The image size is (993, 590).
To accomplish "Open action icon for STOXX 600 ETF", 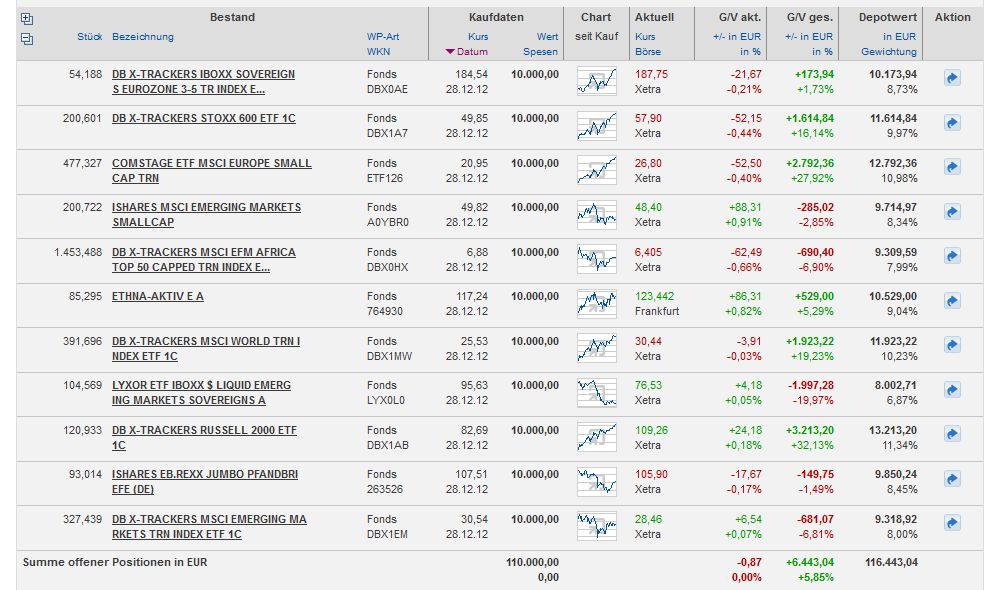I will [952, 123].
